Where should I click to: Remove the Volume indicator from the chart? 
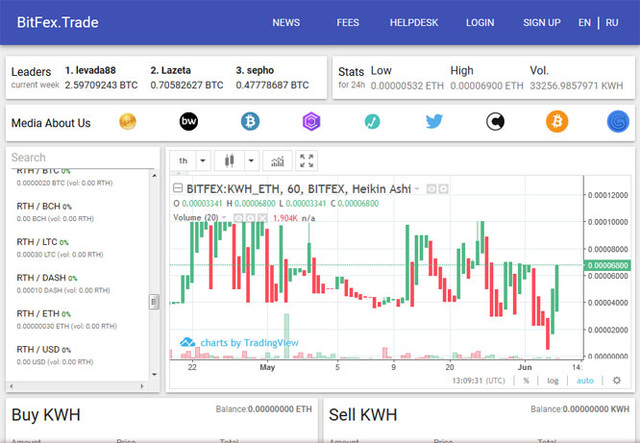[262, 218]
